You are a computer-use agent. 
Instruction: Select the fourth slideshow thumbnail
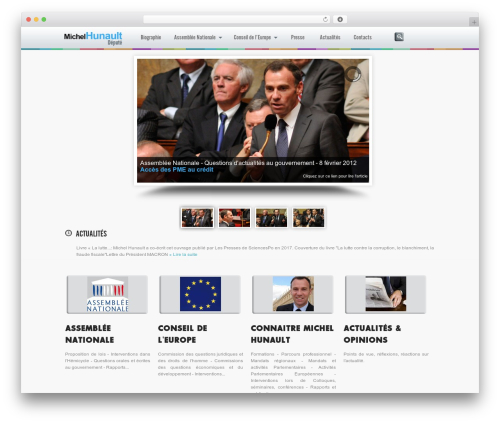[x=308, y=218]
